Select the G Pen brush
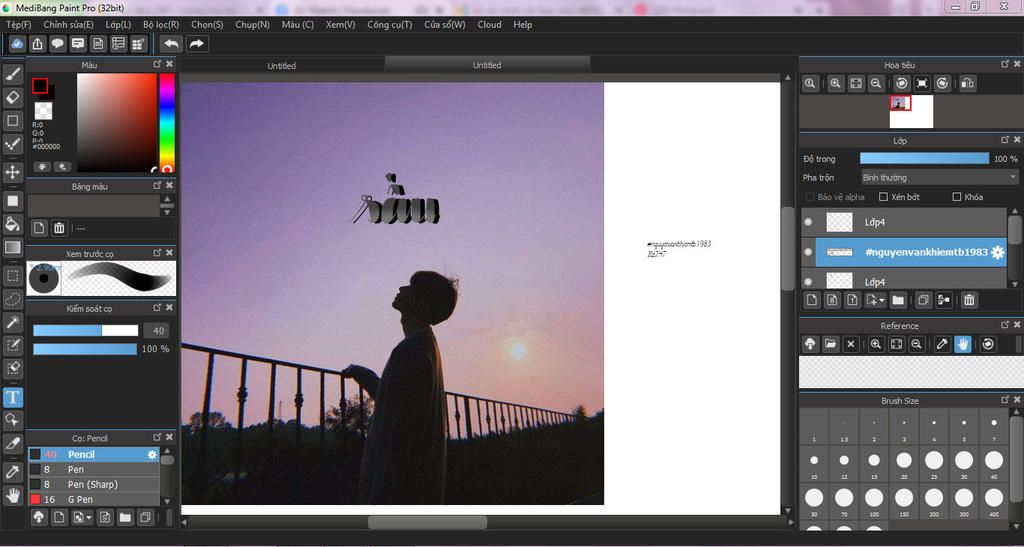This screenshot has height=547, width=1024. pyautogui.click(x=93, y=499)
